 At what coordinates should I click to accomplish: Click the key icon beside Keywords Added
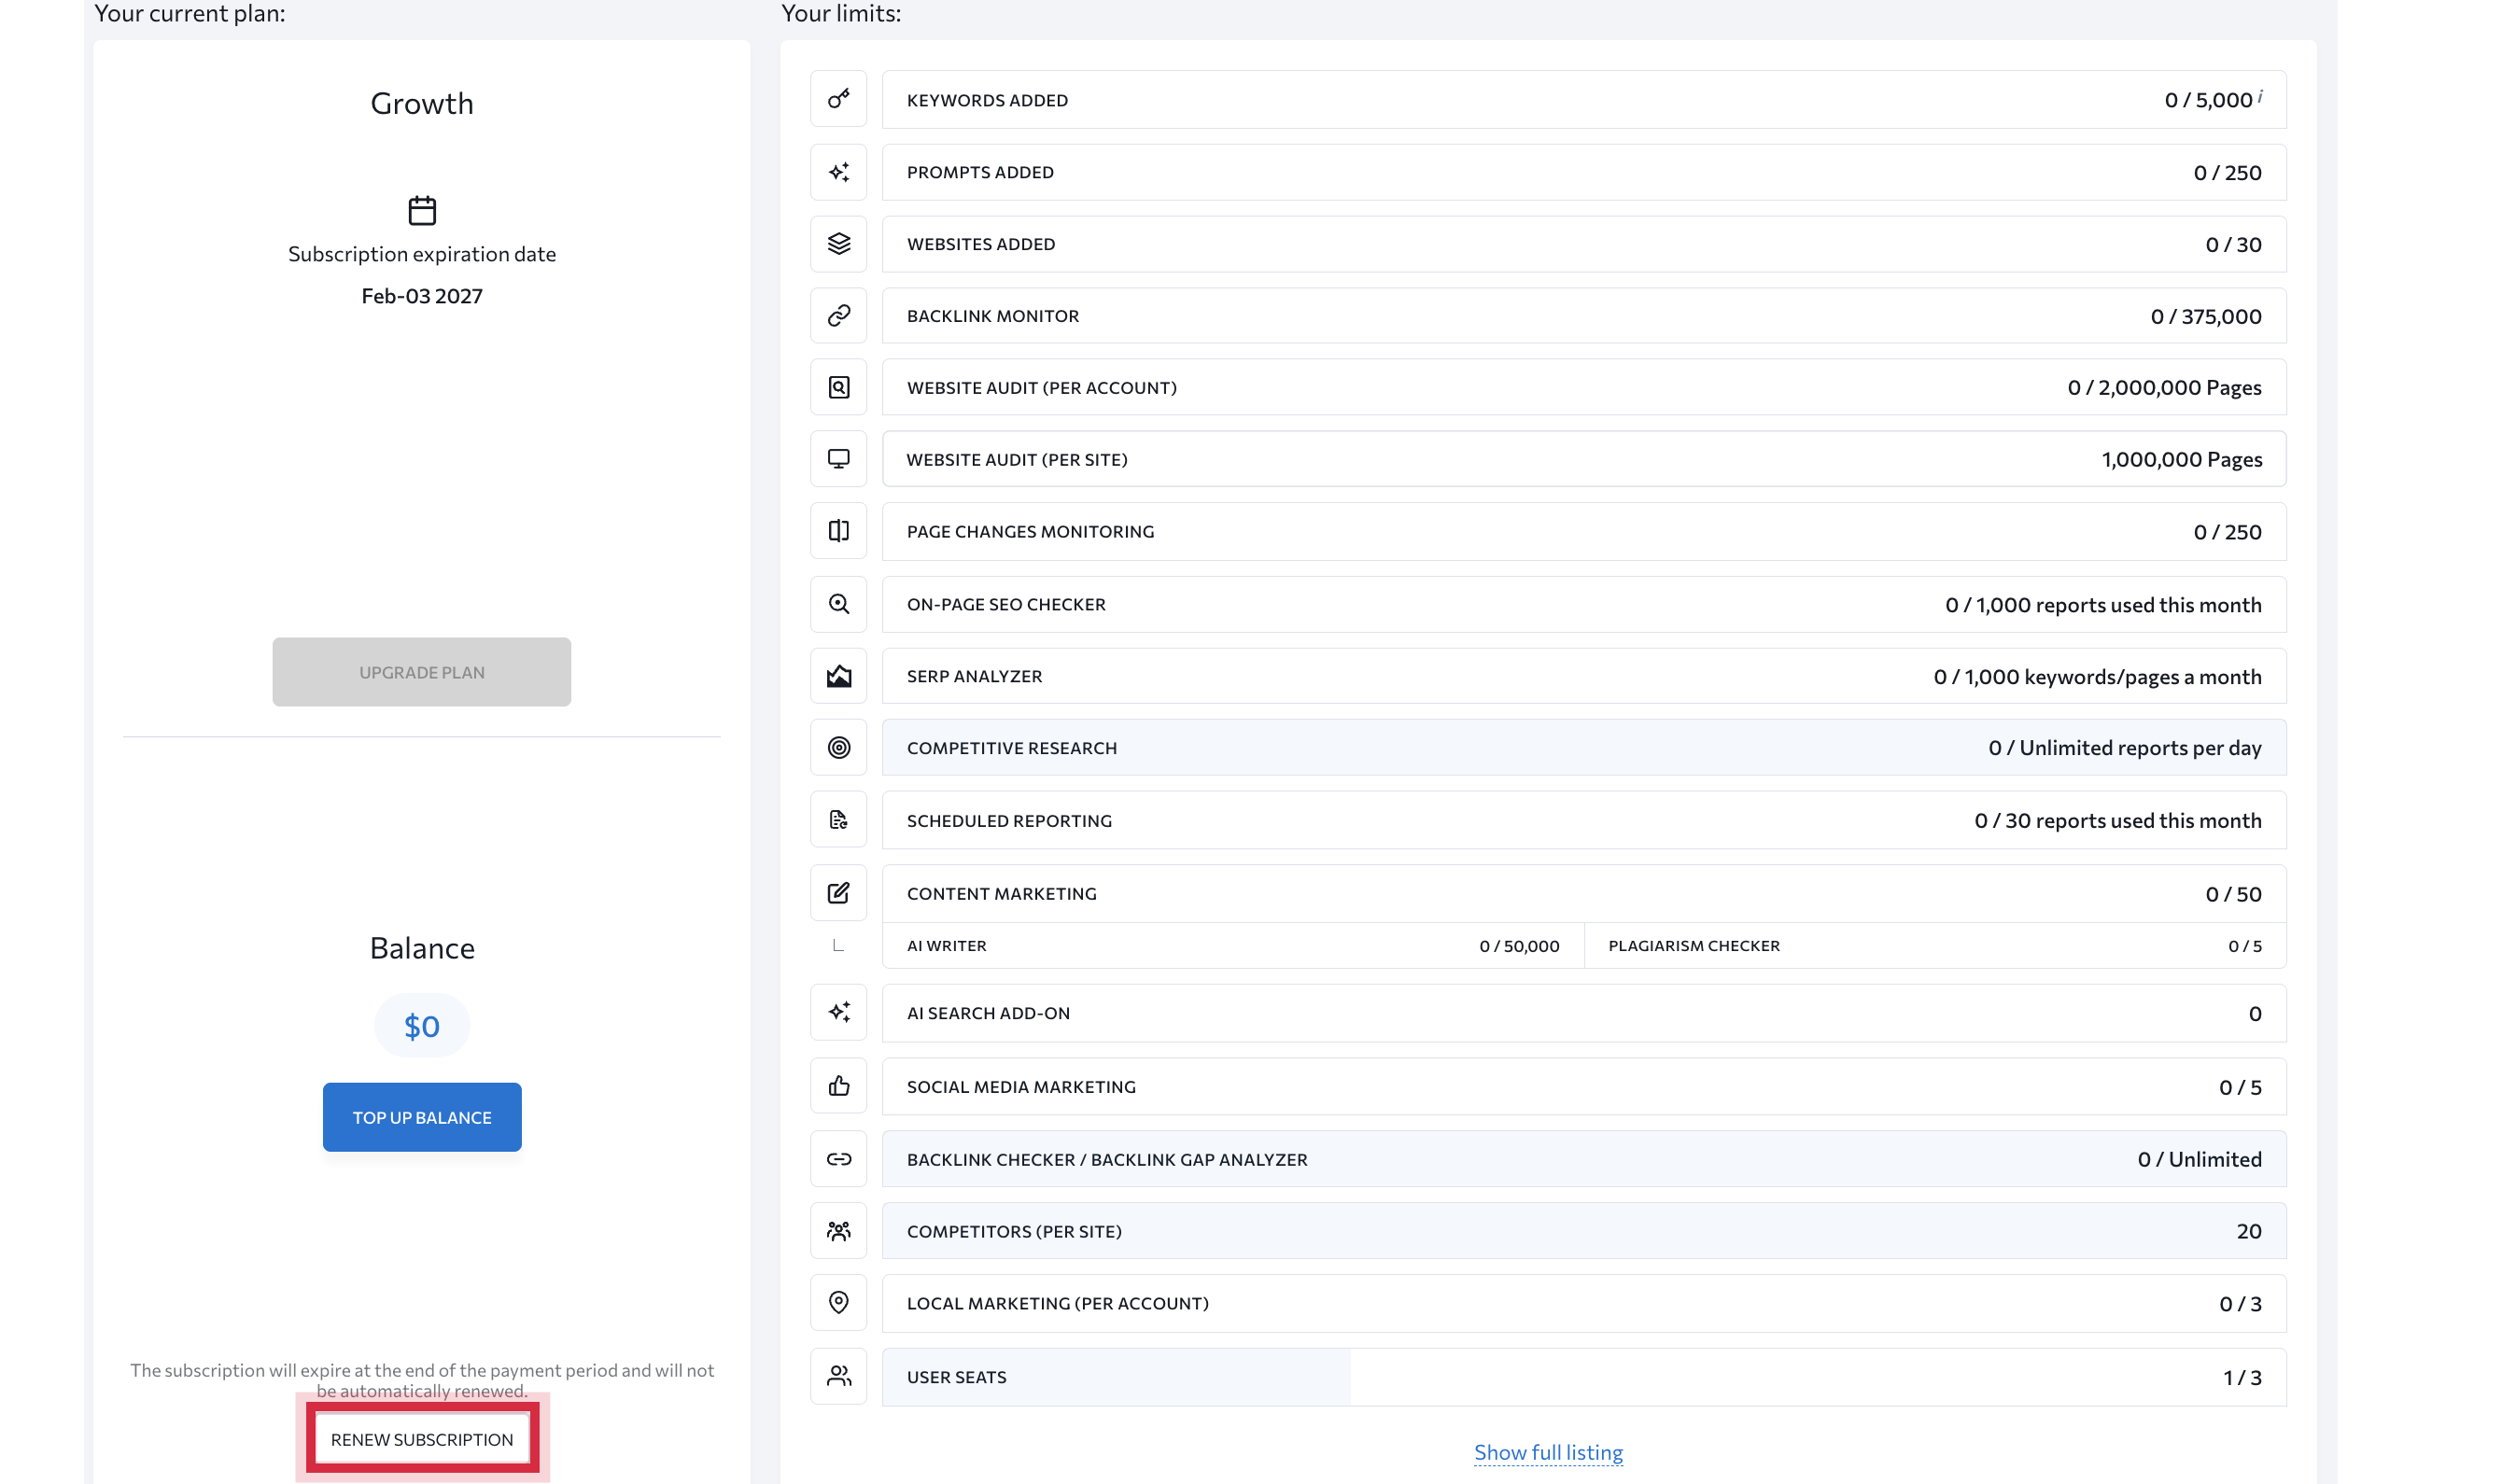point(838,99)
